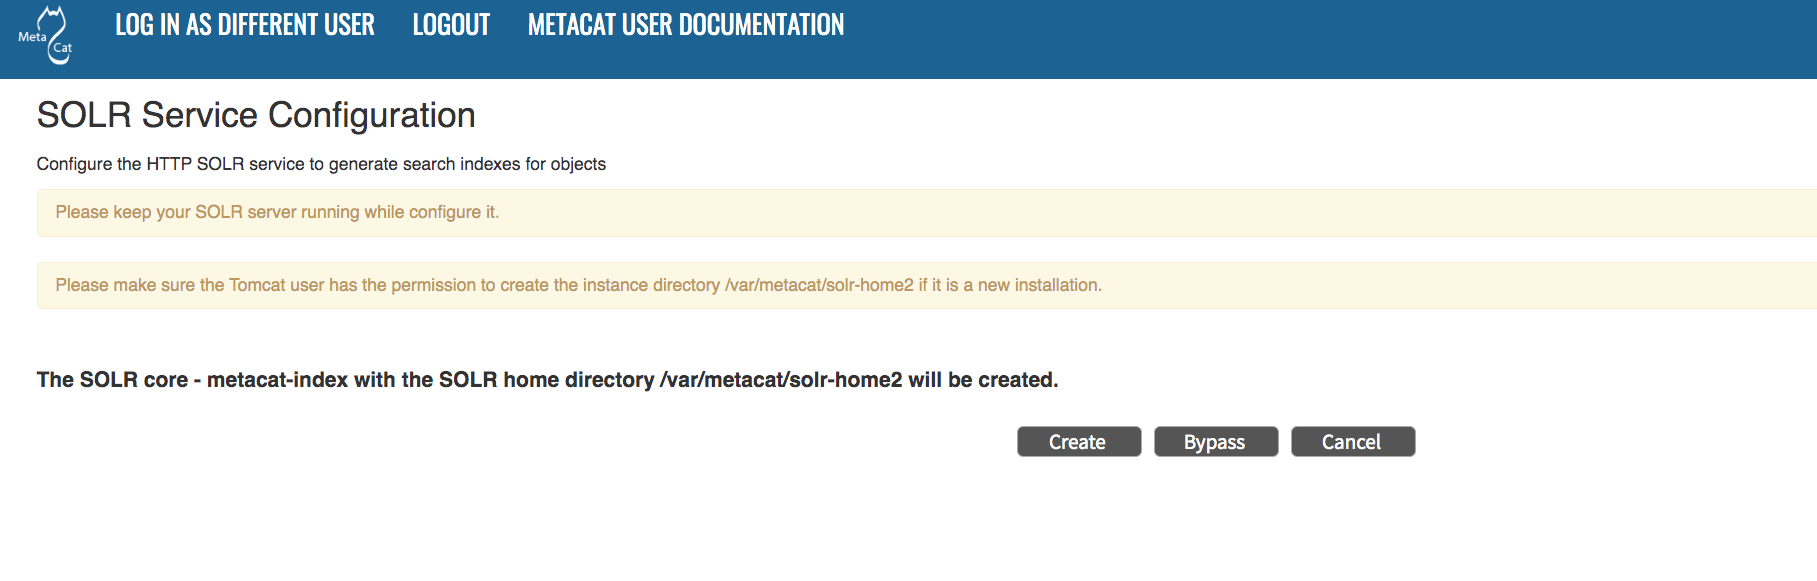Viewport: 1817px width, 581px height.
Task: Click the words HTTP SOLR service
Action: (x=225, y=164)
